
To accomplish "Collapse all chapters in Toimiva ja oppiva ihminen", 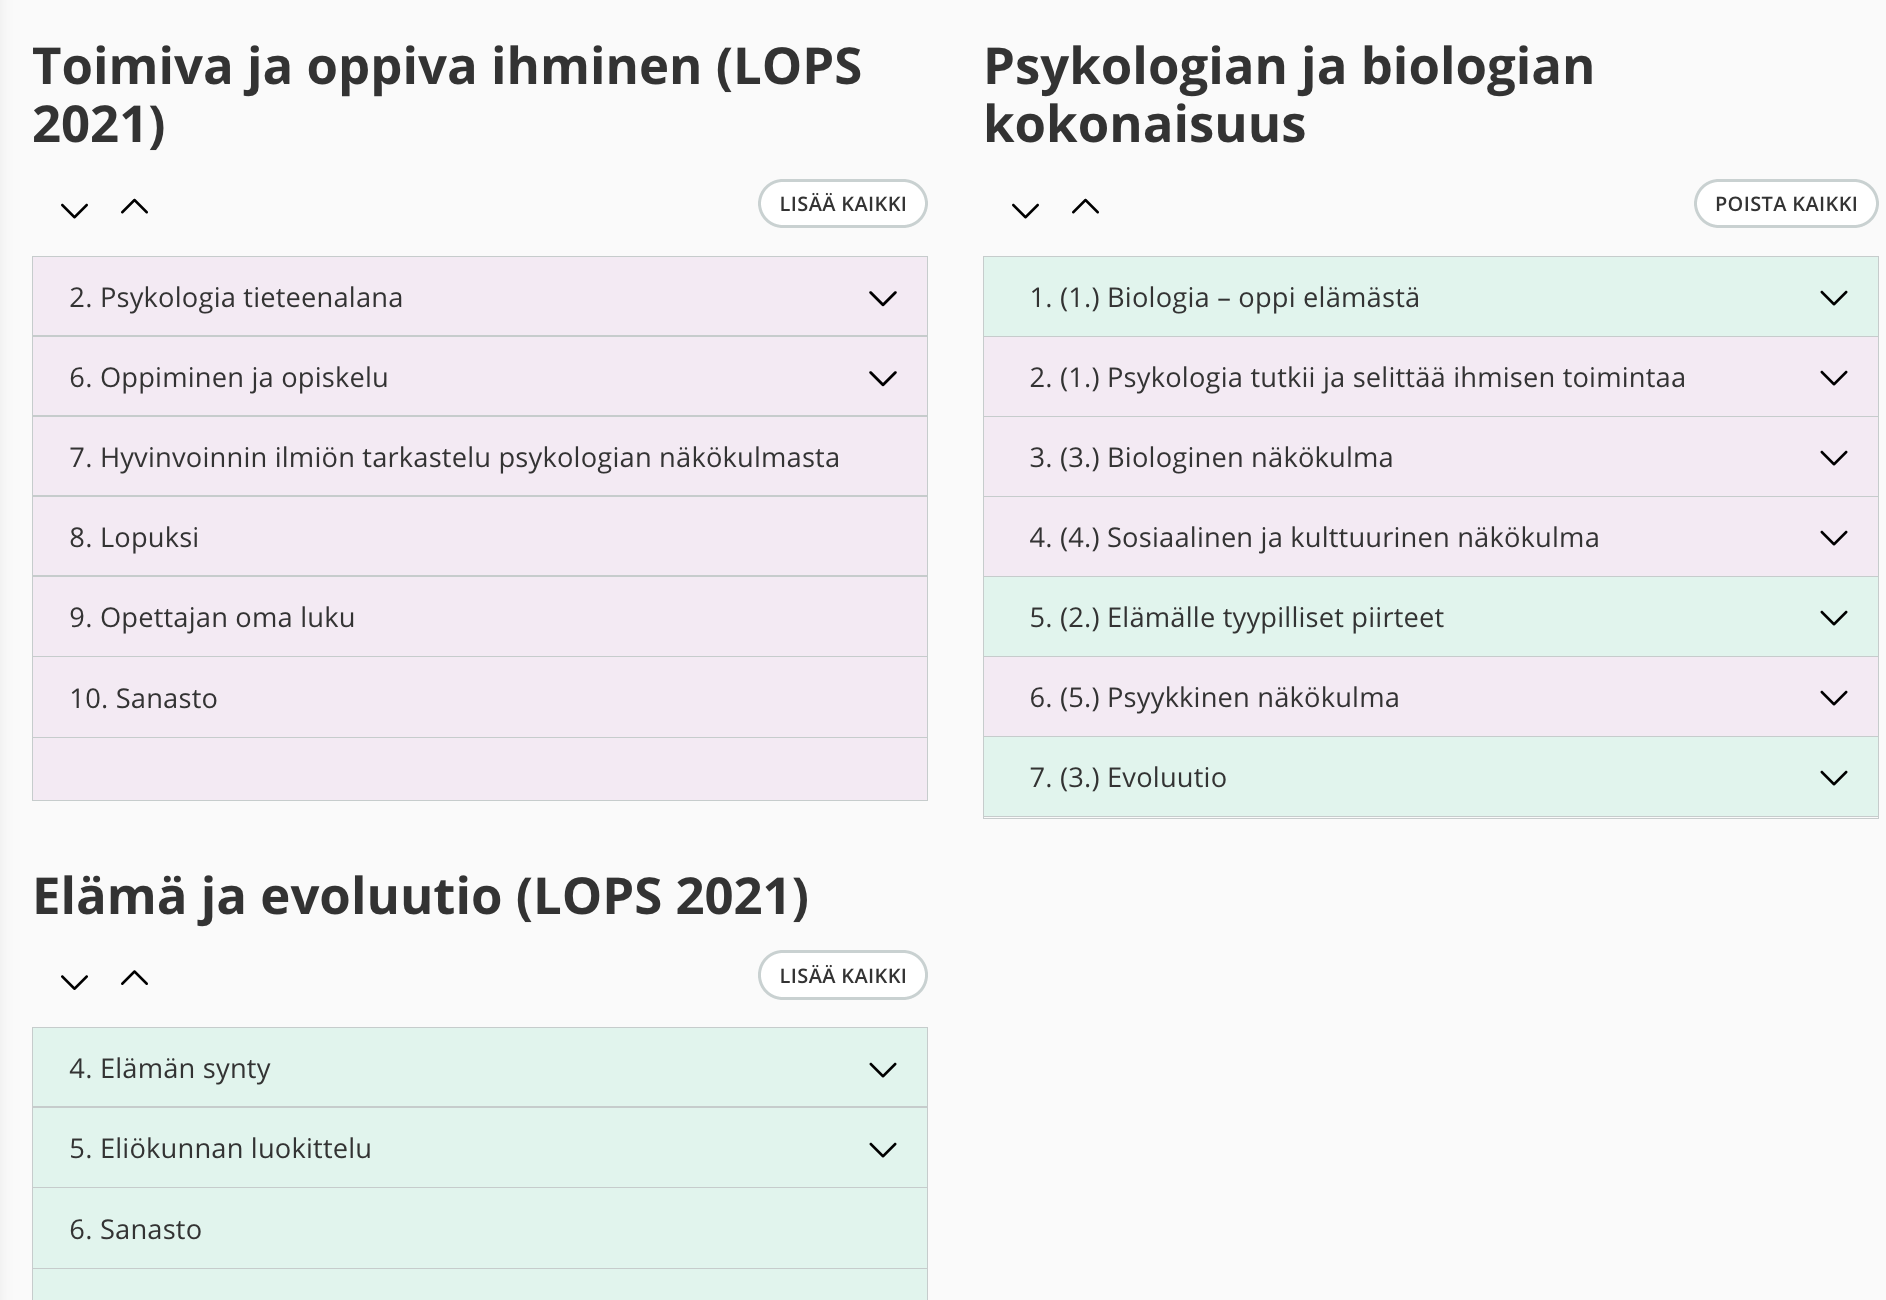I will pyautogui.click(x=134, y=207).
